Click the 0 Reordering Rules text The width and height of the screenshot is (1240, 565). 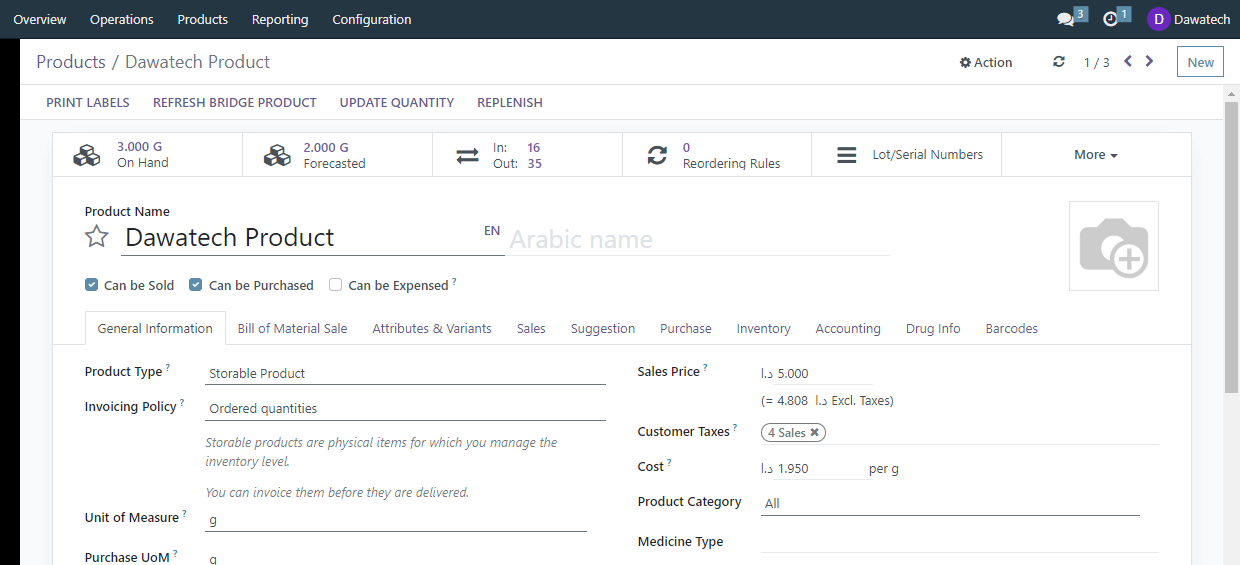[731, 155]
